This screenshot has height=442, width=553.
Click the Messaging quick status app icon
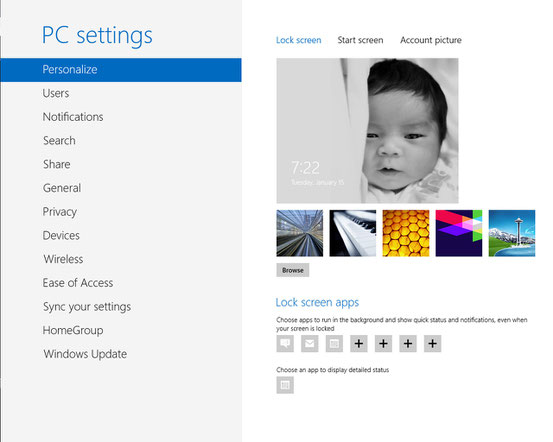click(x=285, y=344)
